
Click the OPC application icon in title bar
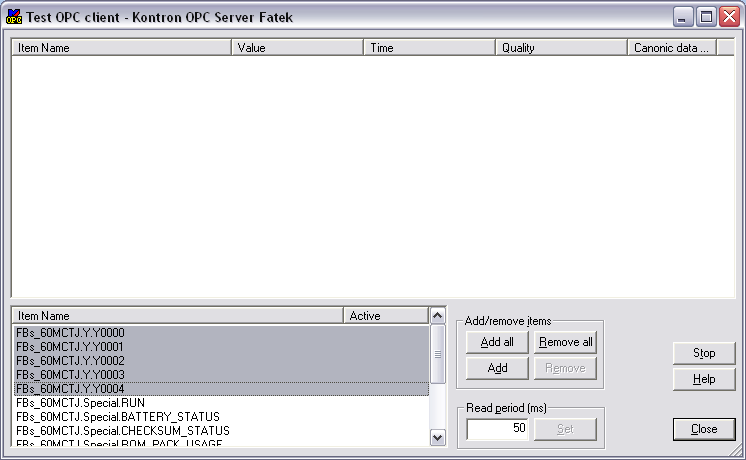coord(14,17)
